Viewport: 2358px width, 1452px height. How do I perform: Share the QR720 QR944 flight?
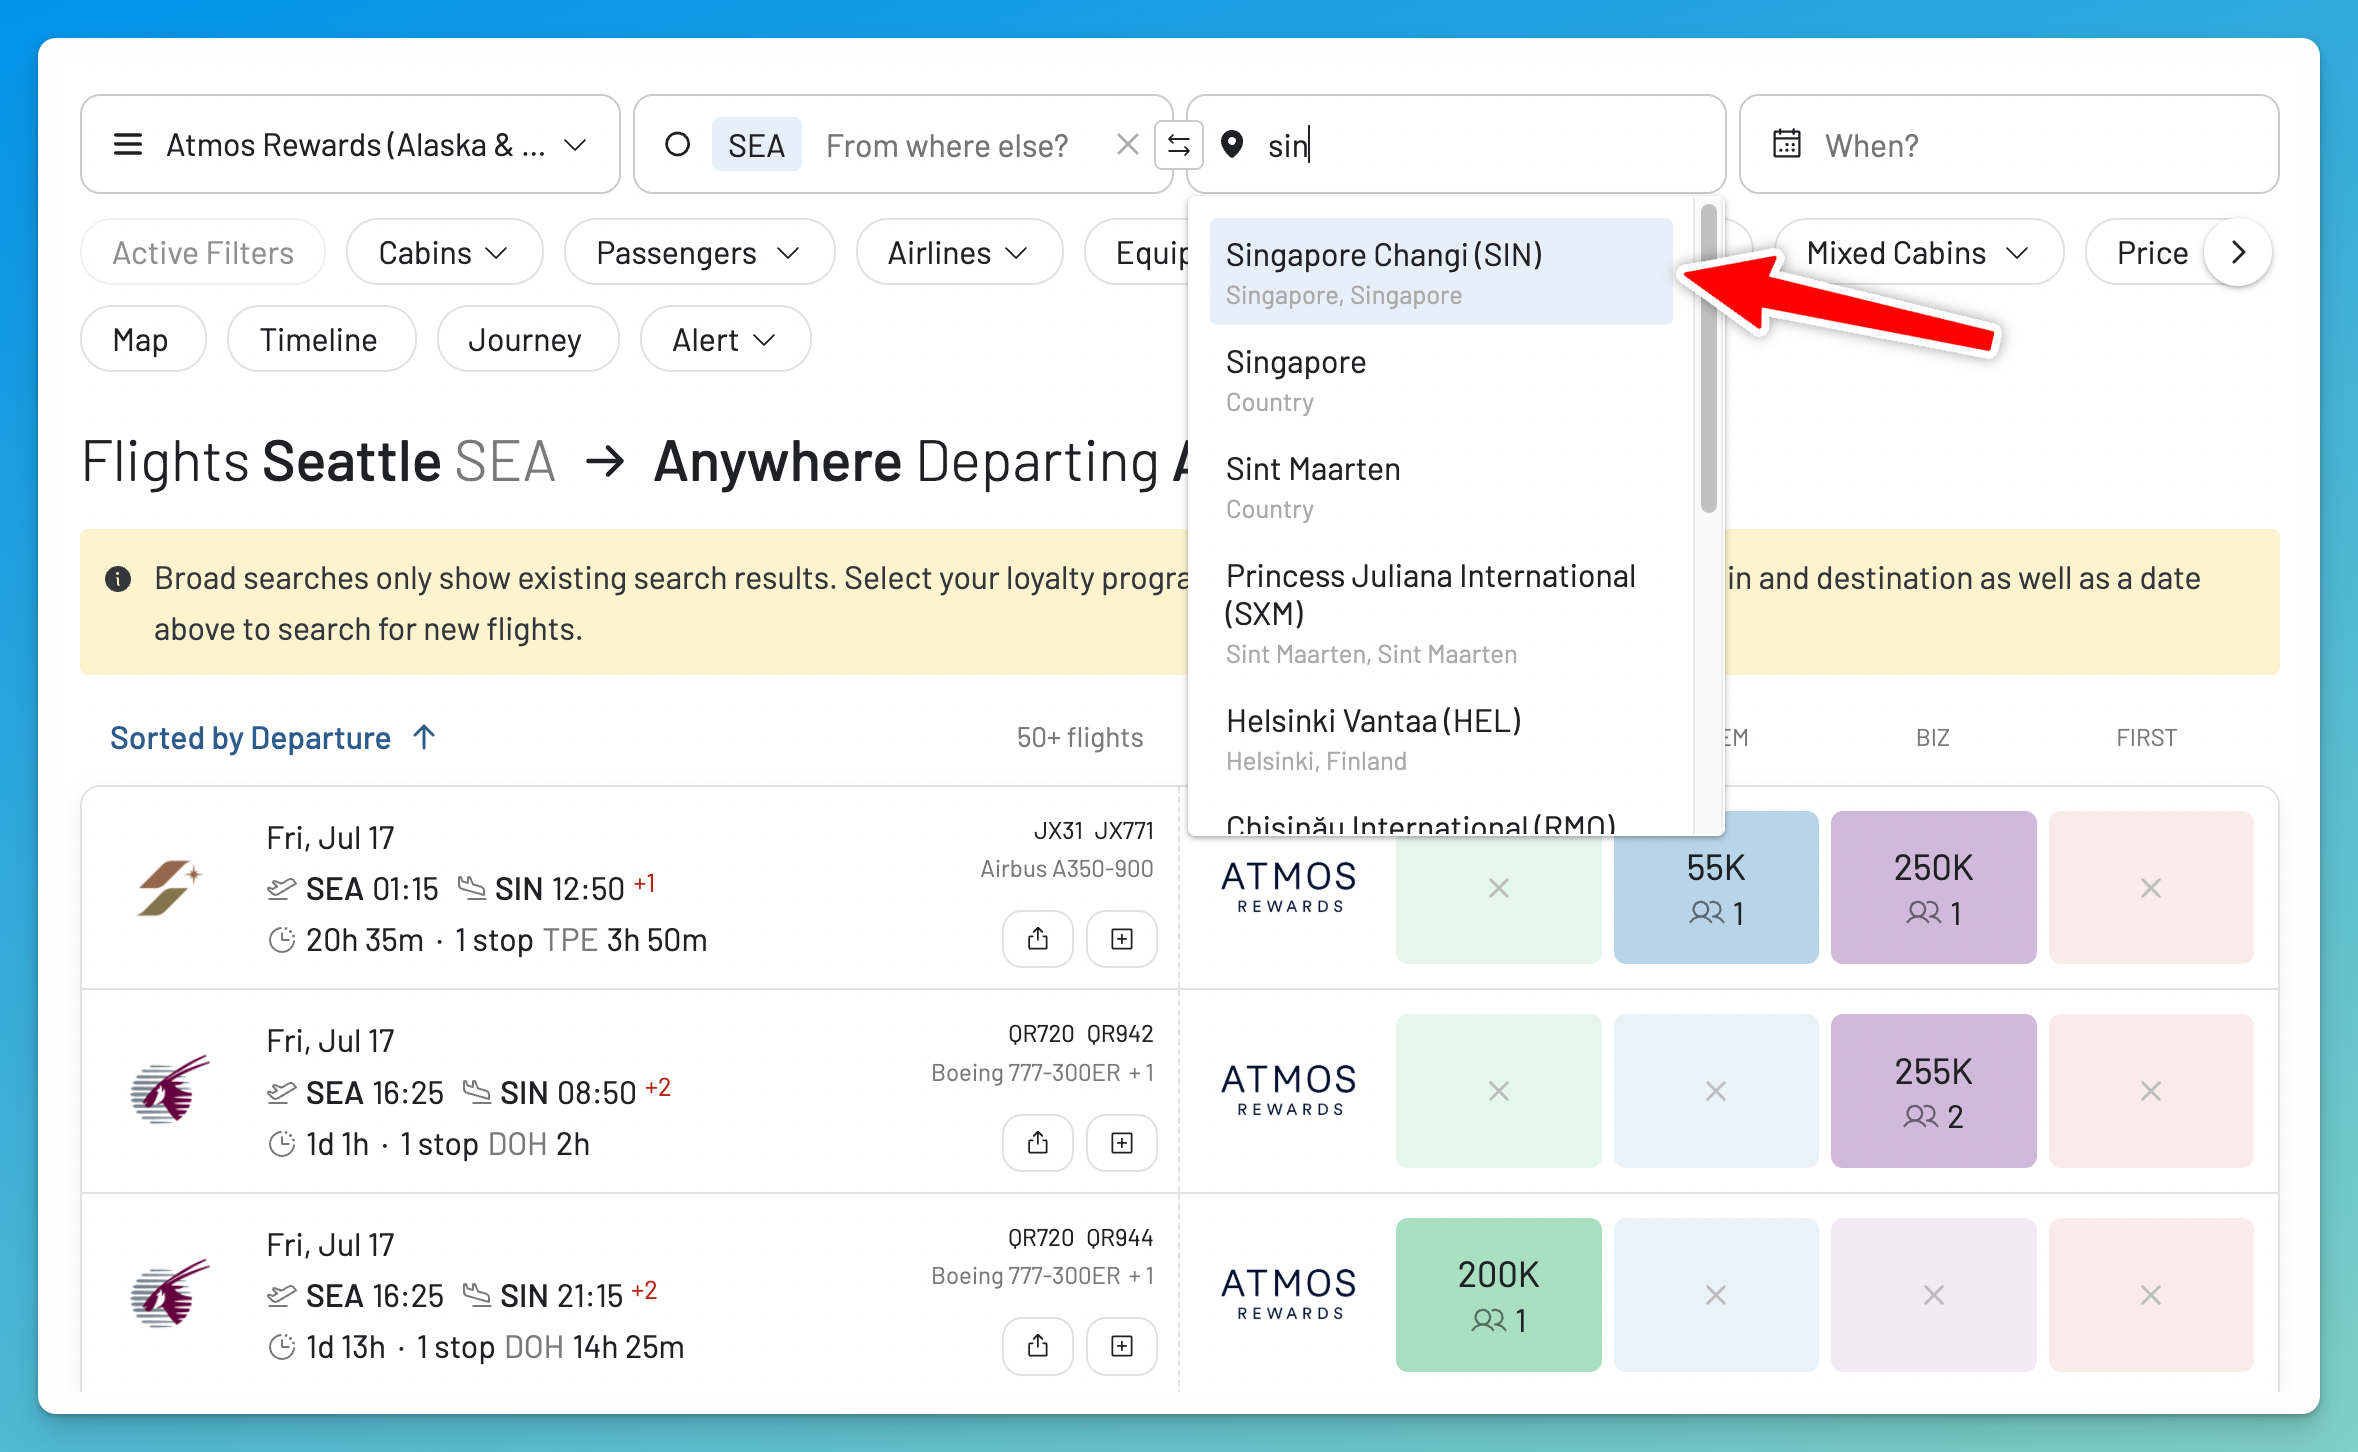1038,1346
